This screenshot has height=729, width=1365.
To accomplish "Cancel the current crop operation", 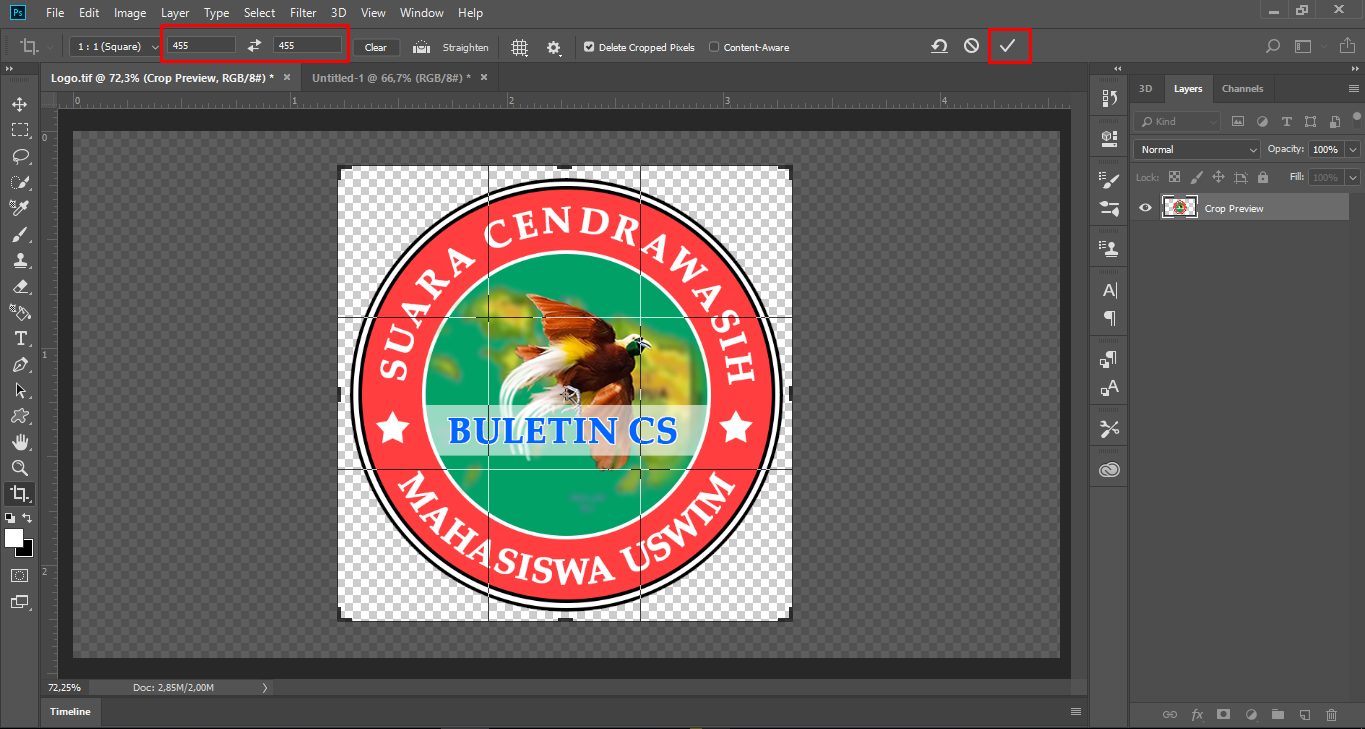I will (971, 46).
